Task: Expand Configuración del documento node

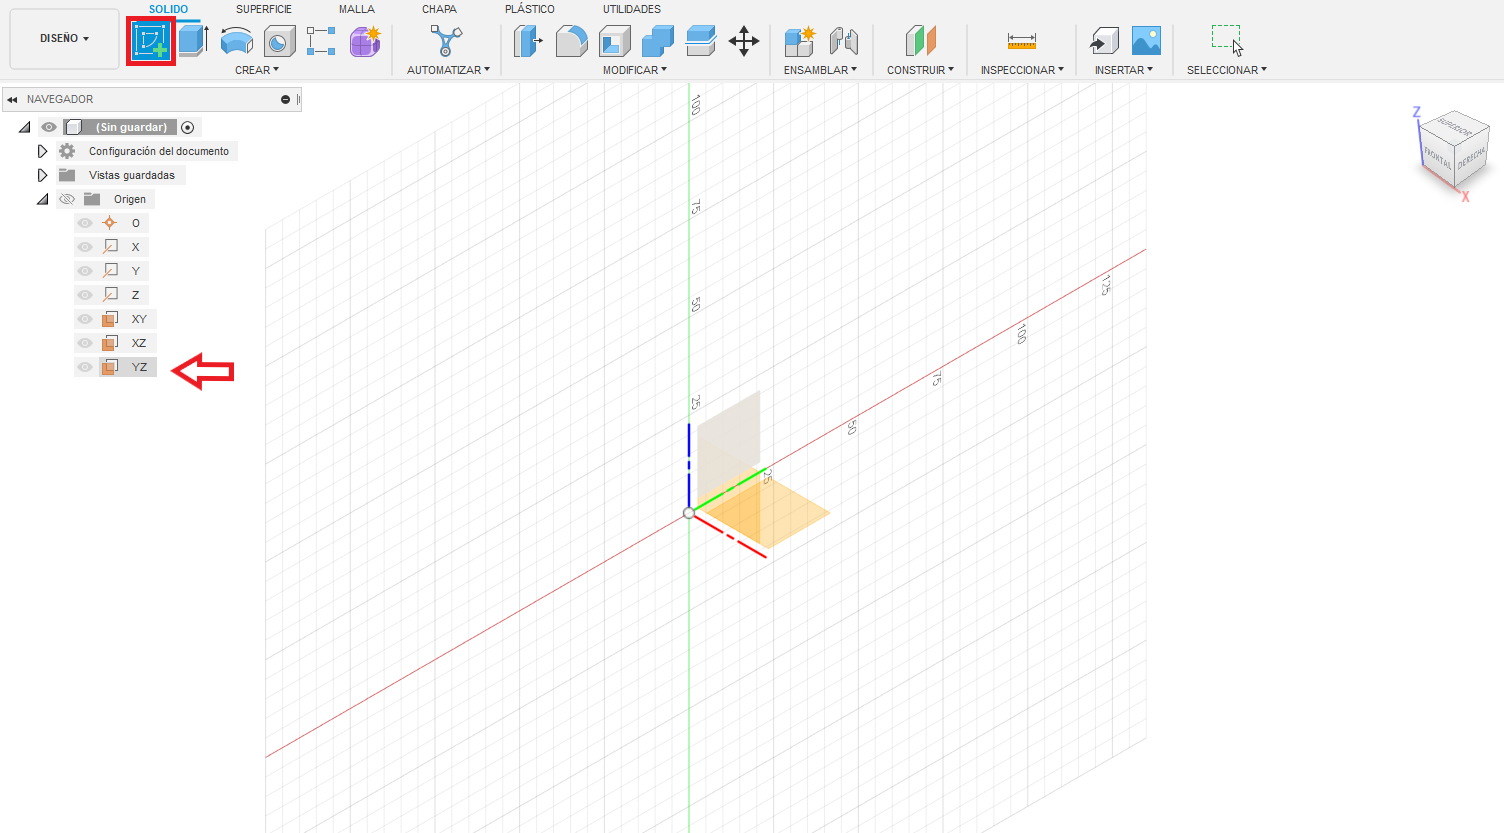Action: tap(42, 151)
